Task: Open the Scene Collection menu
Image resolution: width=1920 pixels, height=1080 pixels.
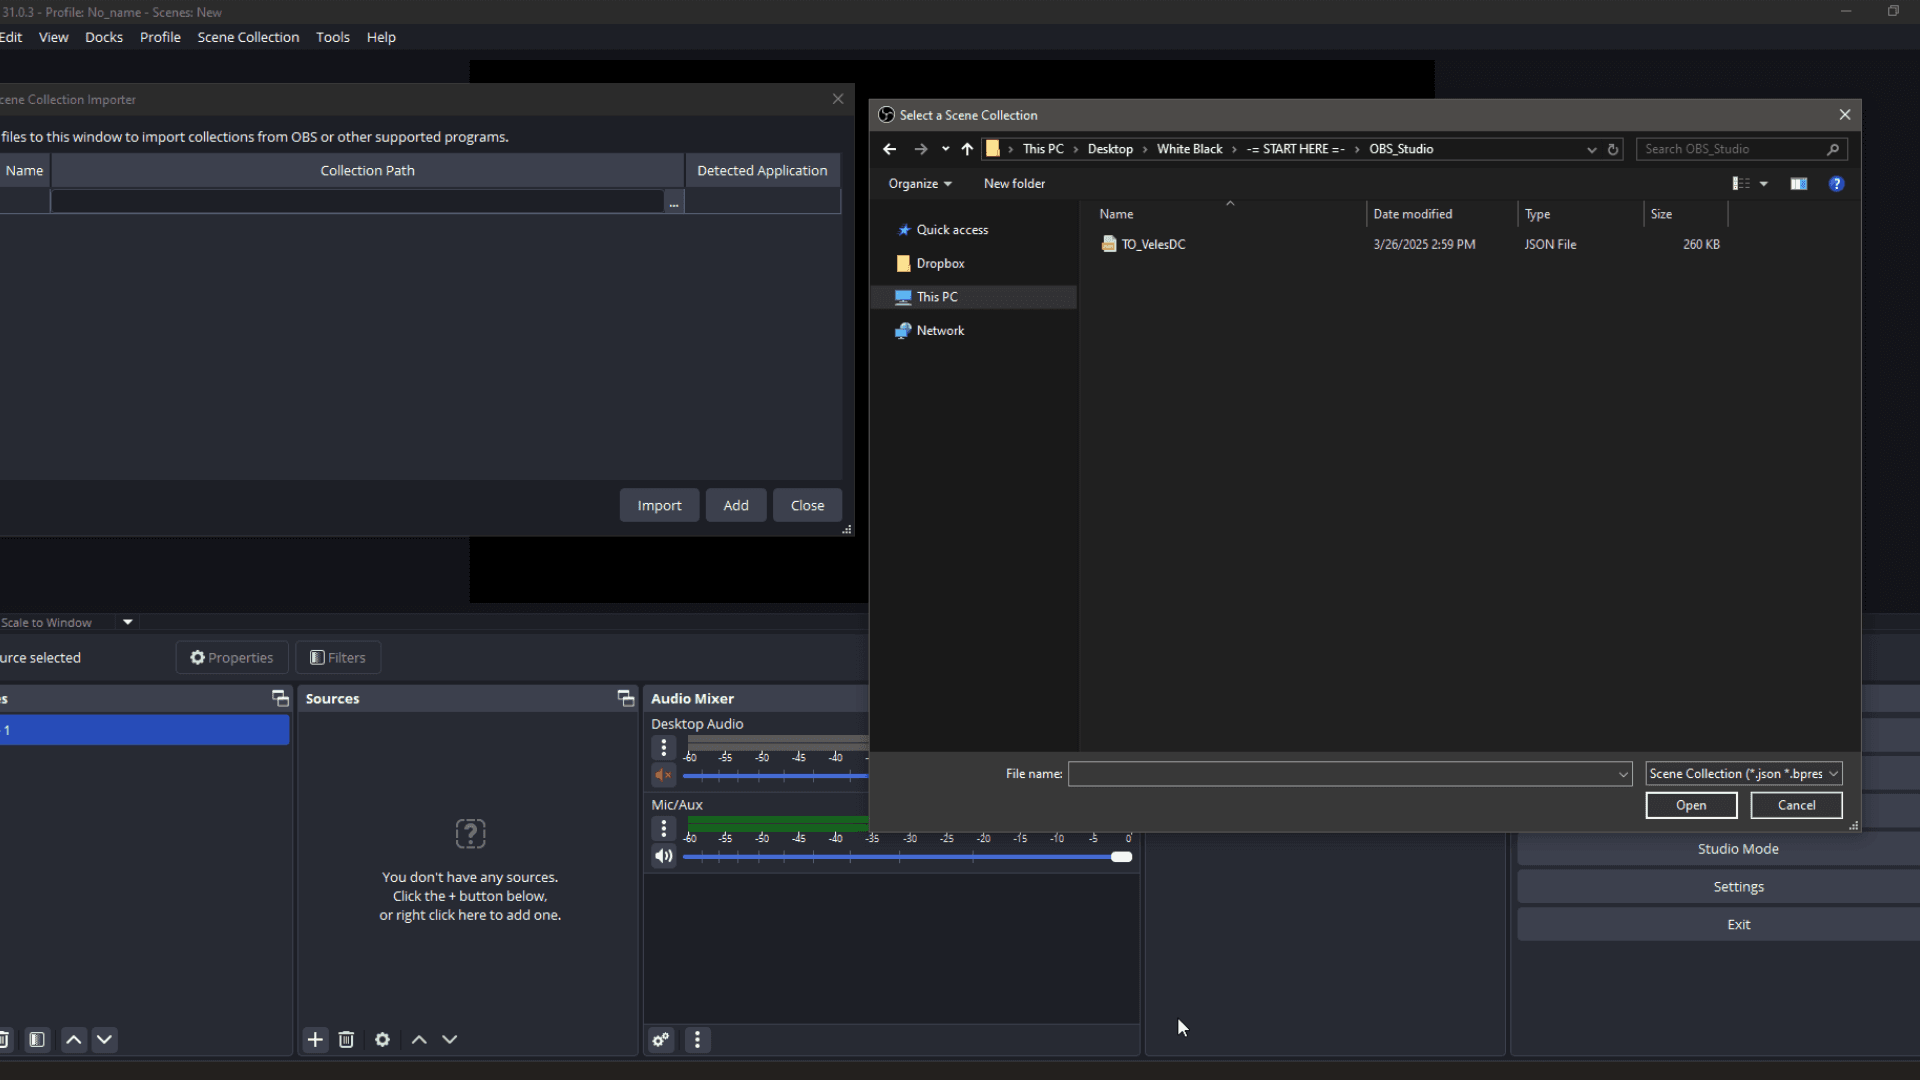Action: tap(248, 37)
